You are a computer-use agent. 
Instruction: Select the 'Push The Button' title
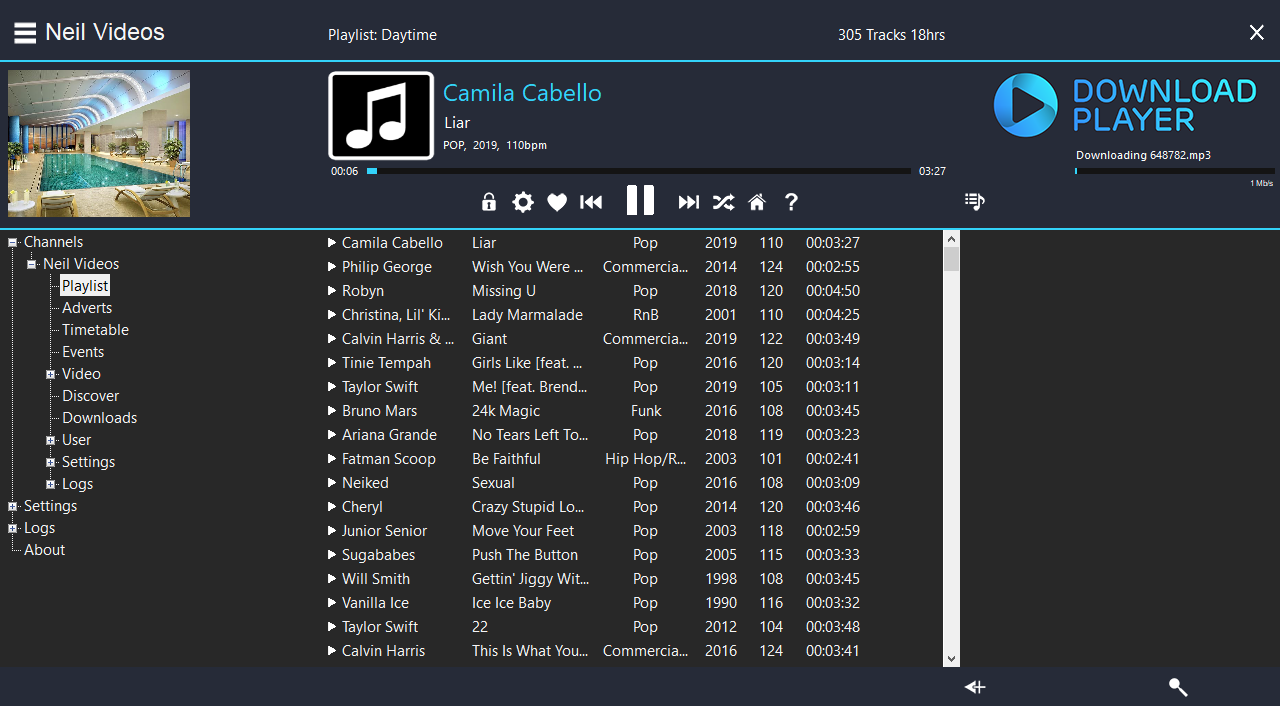(525, 555)
